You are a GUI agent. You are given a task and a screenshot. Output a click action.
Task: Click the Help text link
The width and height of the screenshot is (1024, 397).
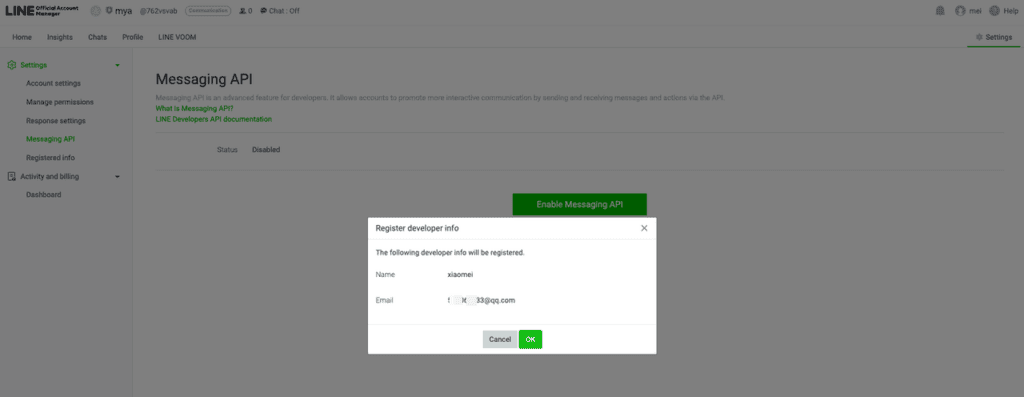1010,10
